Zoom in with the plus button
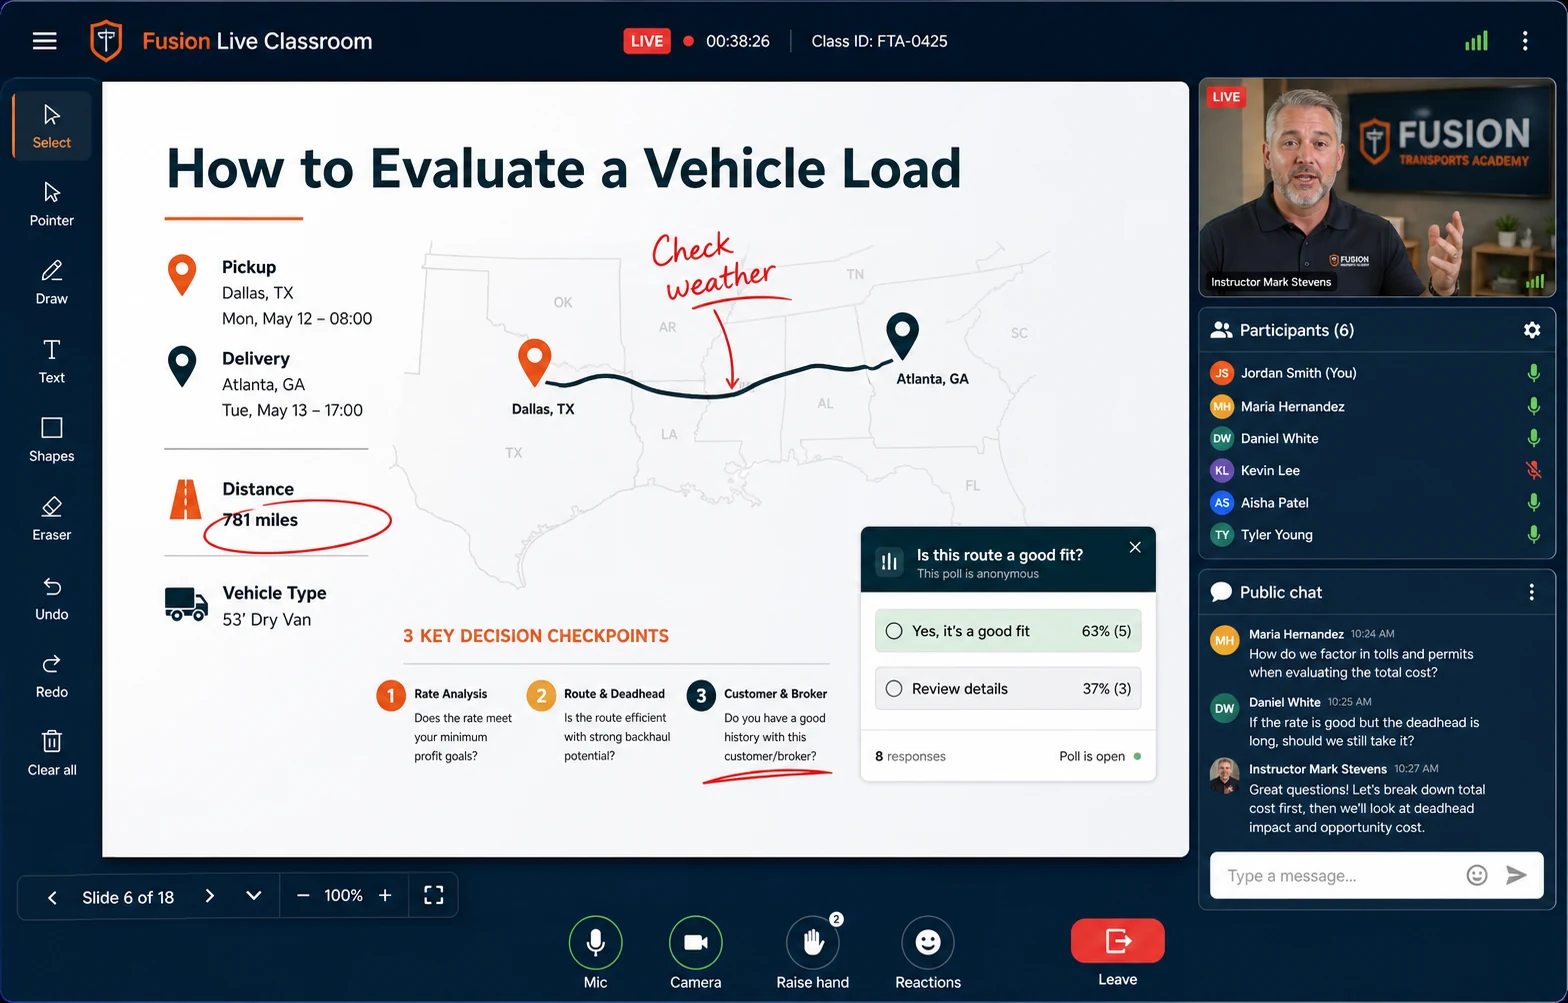 click(x=385, y=895)
